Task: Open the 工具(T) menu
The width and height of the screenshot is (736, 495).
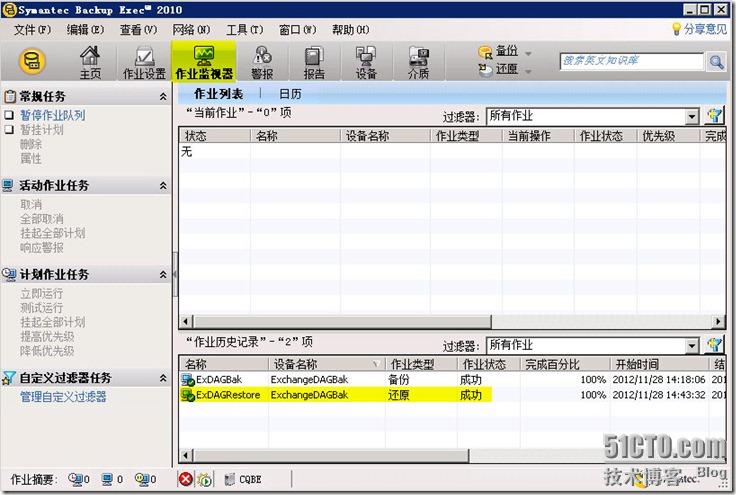Action: click(x=245, y=30)
